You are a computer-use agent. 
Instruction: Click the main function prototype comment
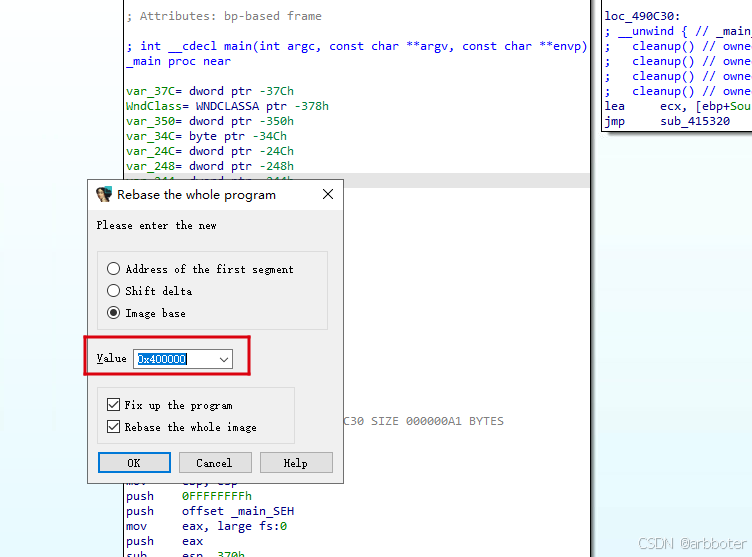tap(357, 46)
